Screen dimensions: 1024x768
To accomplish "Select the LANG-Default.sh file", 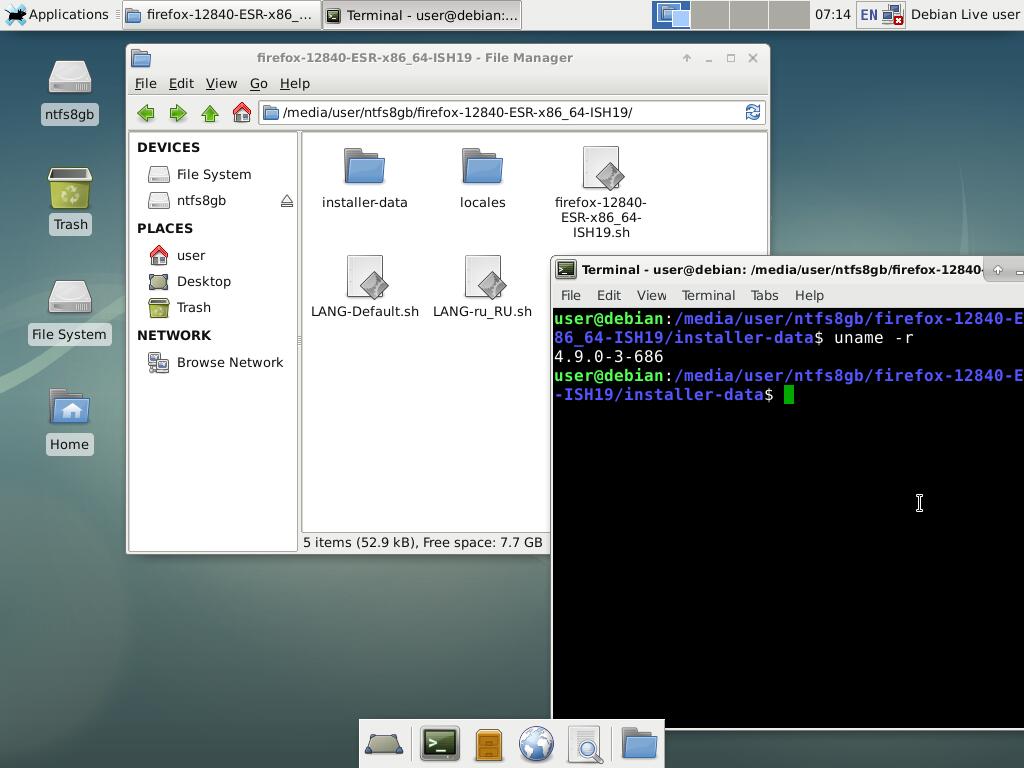I will 364,287.
